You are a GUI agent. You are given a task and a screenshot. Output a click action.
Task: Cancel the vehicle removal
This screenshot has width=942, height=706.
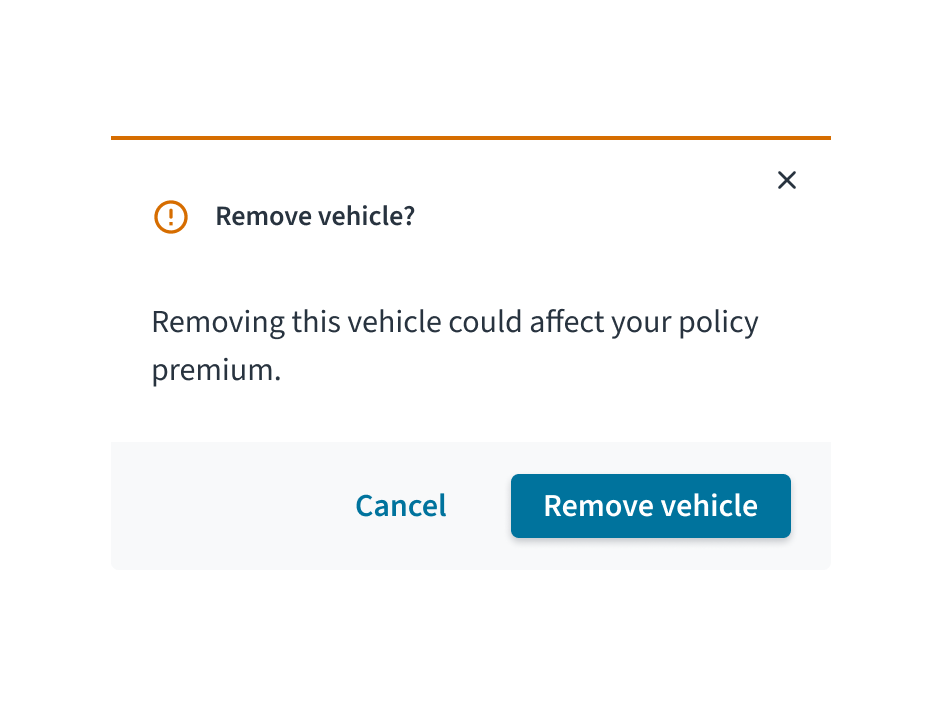[401, 506]
